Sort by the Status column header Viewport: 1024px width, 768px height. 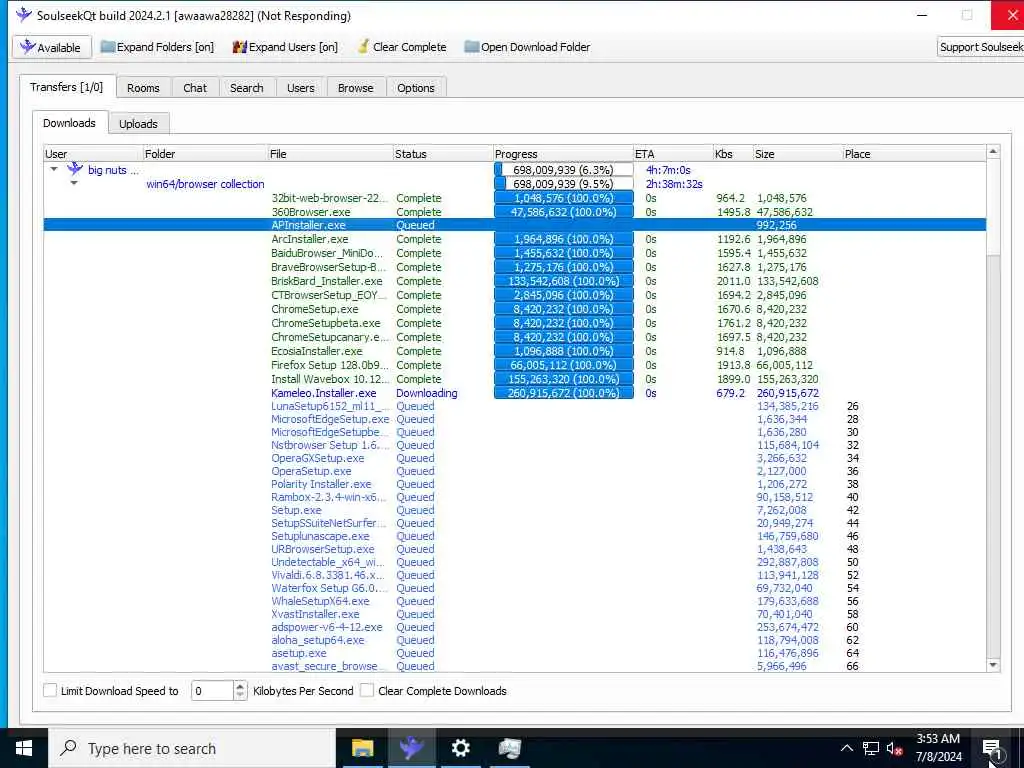pyautogui.click(x=443, y=153)
